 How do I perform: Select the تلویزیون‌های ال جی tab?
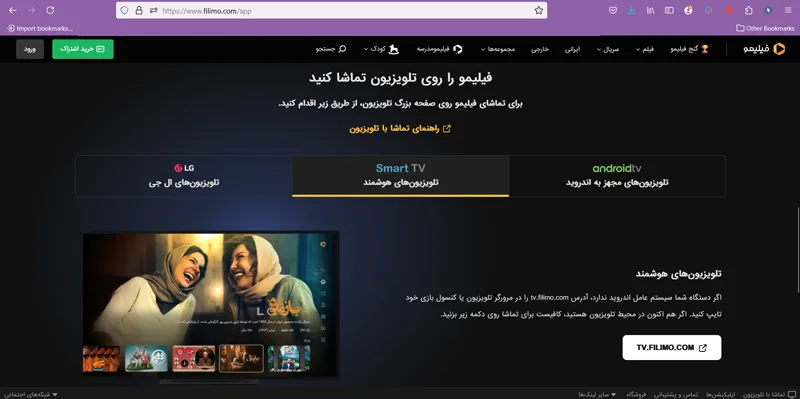click(x=184, y=176)
